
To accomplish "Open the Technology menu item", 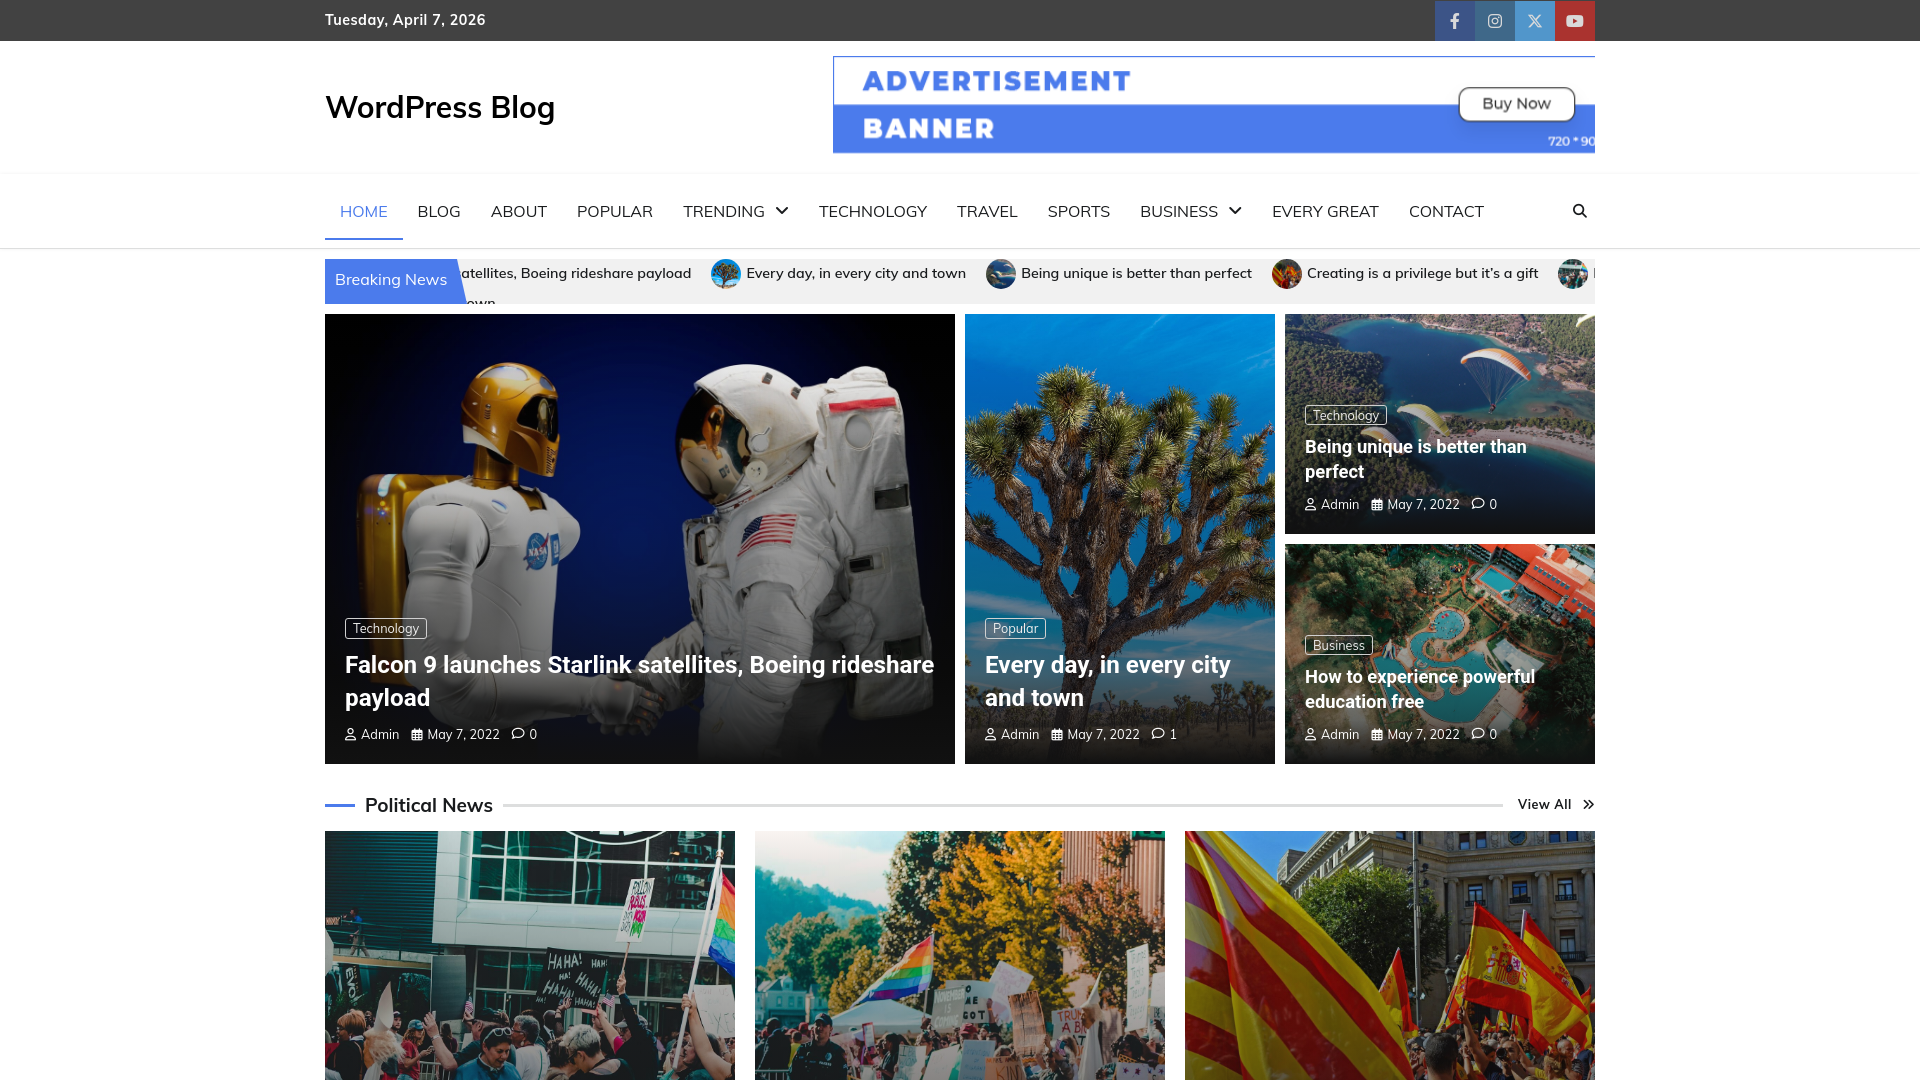I will tap(872, 211).
